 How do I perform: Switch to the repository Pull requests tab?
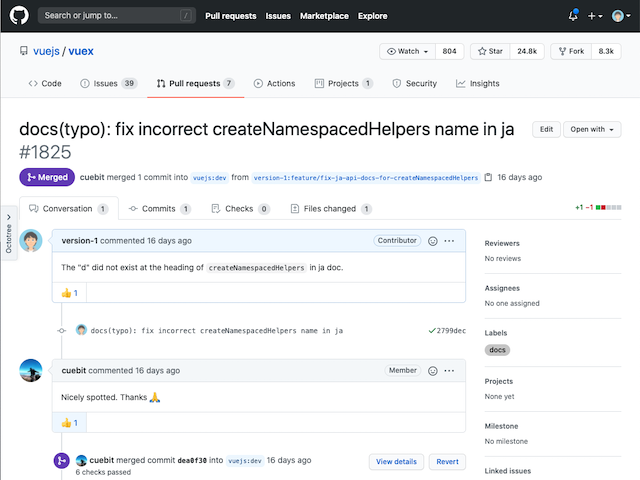point(196,83)
